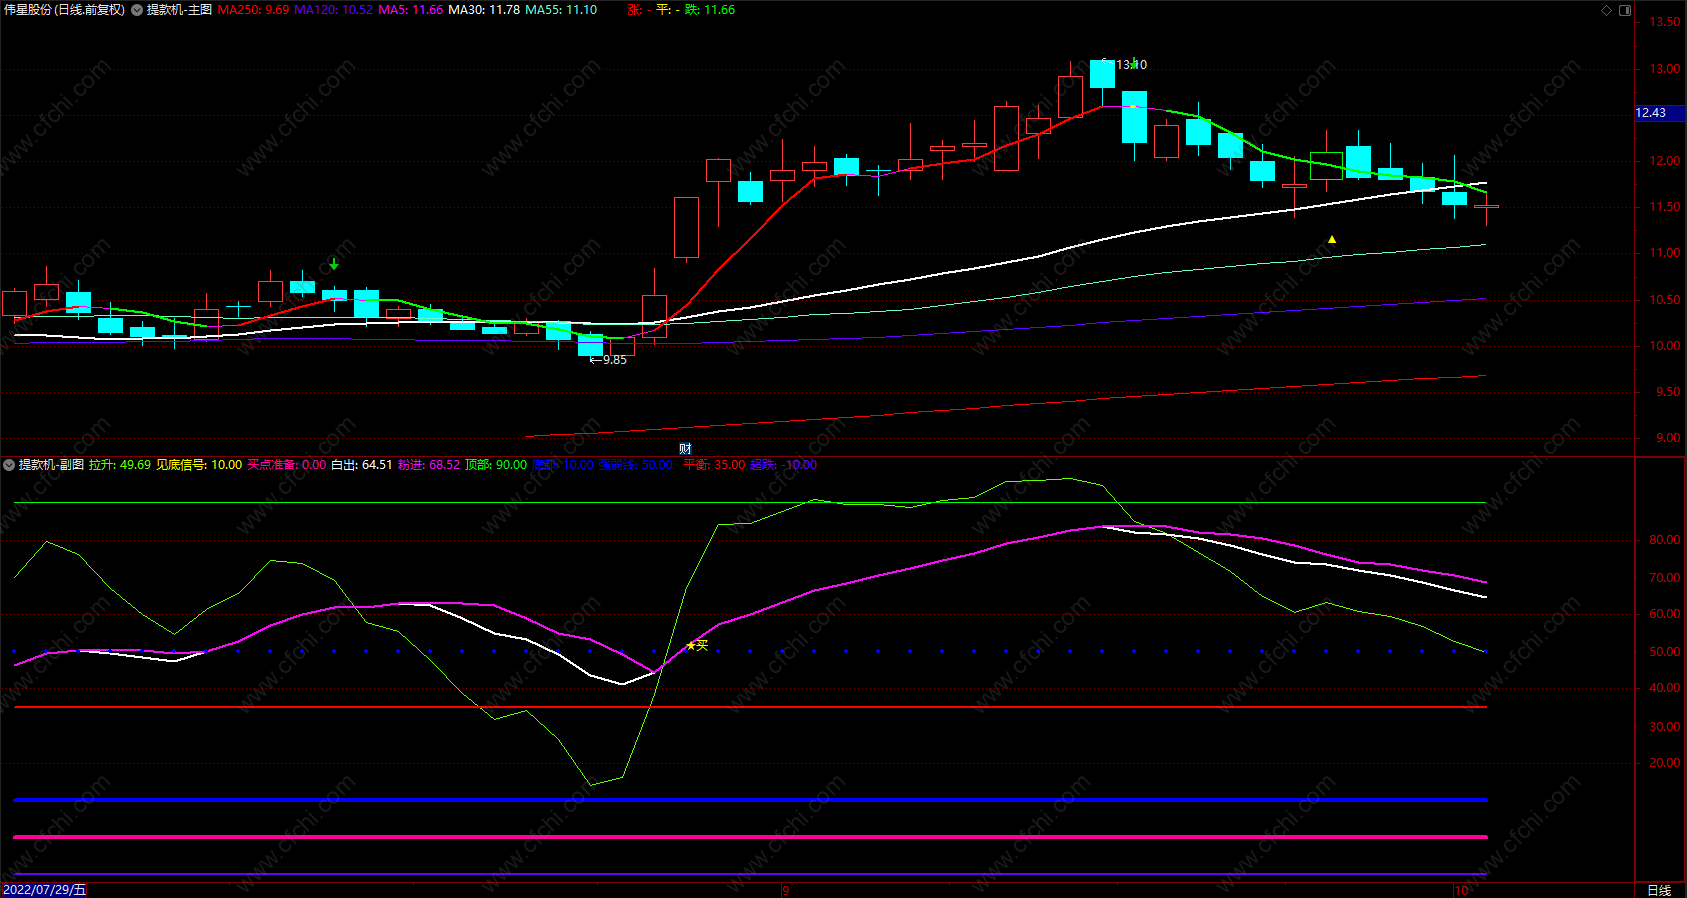Select the 买点准备: 0.00 indicator value

pos(287,465)
